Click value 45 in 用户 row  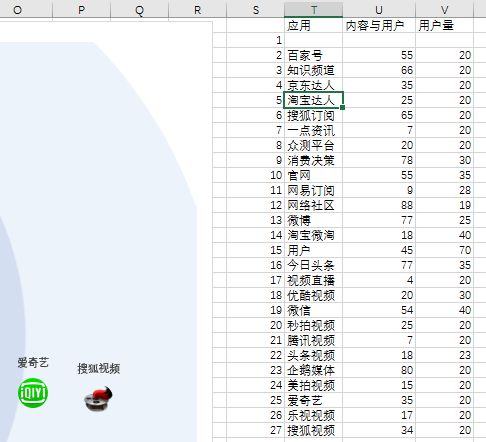click(407, 250)
